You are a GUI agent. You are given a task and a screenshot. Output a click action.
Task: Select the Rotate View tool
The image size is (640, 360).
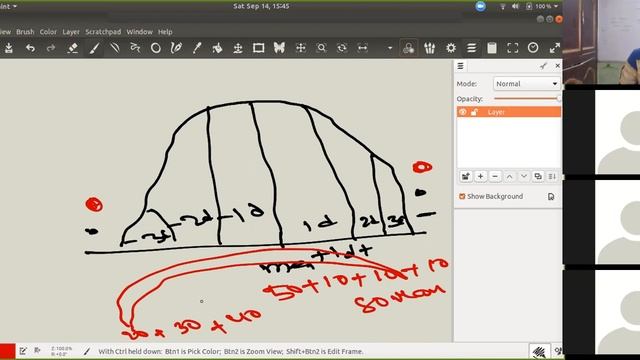342,48
